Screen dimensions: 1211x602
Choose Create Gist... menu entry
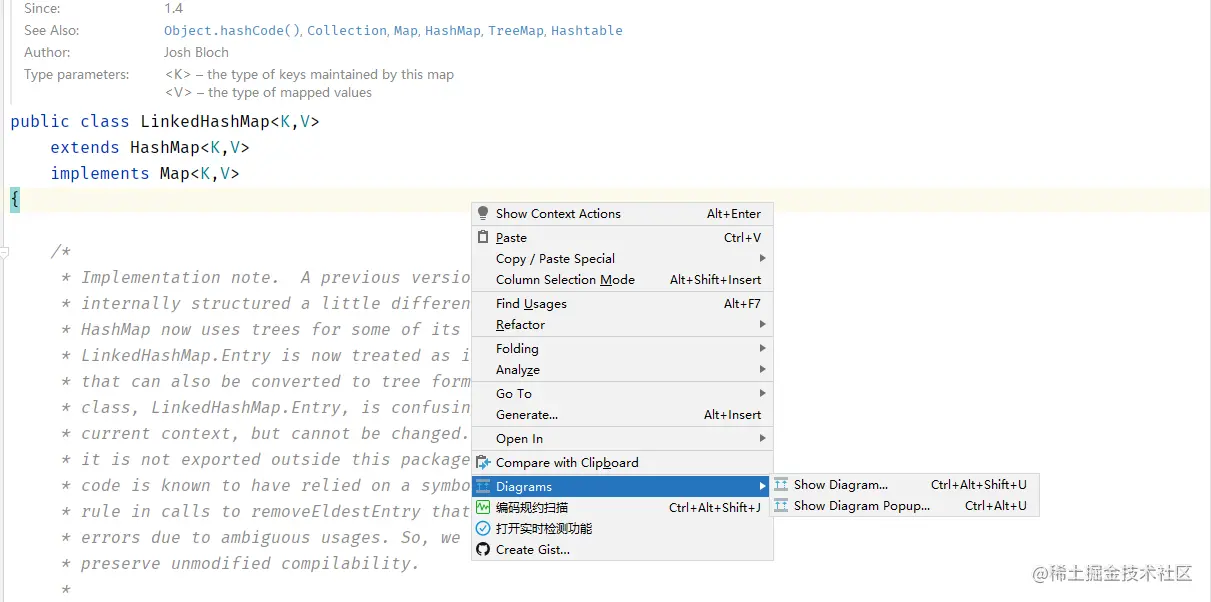tap(622, 549)
